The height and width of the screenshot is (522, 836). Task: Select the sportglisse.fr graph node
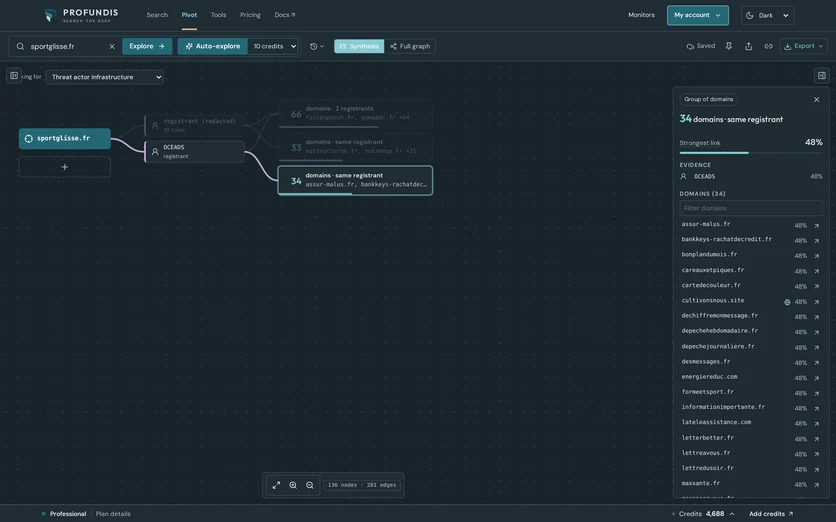point(65,139)
